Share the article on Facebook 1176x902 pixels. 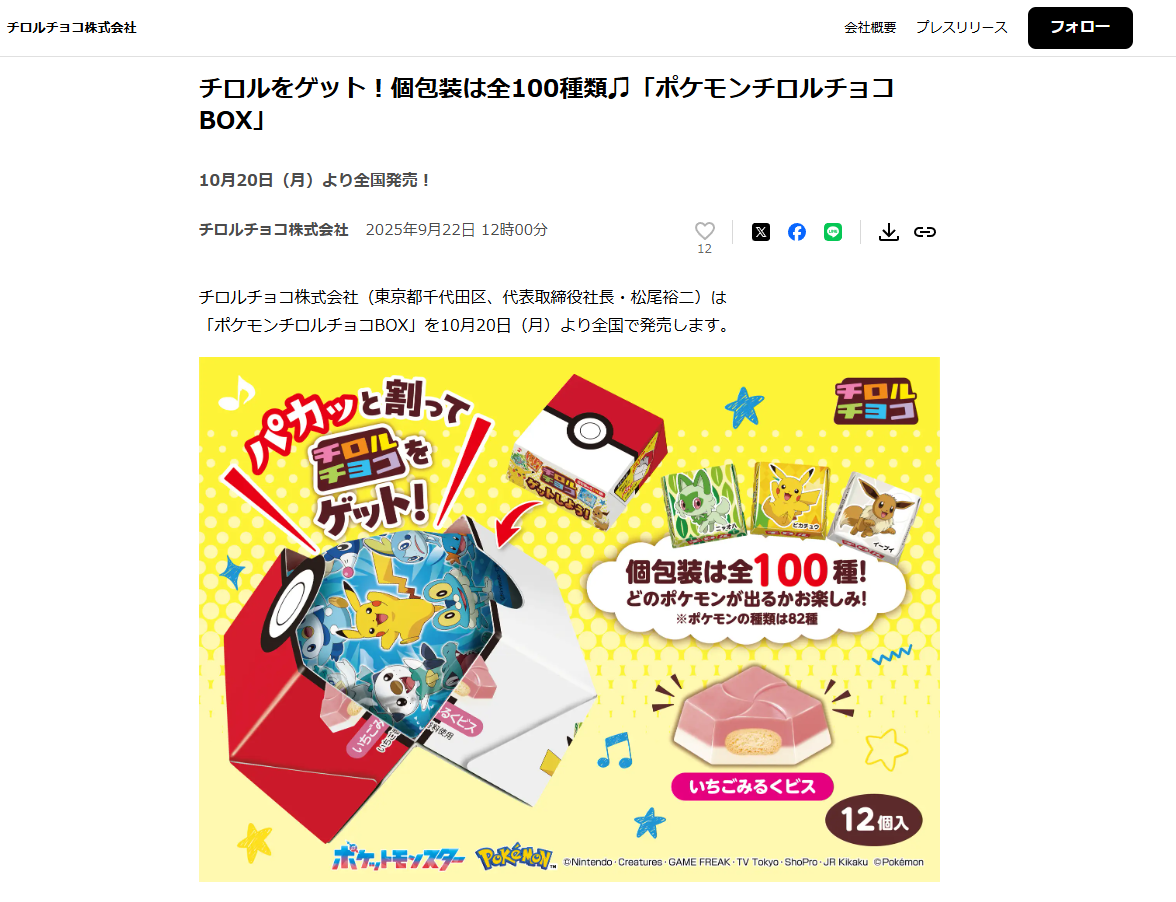click(796, 232)
